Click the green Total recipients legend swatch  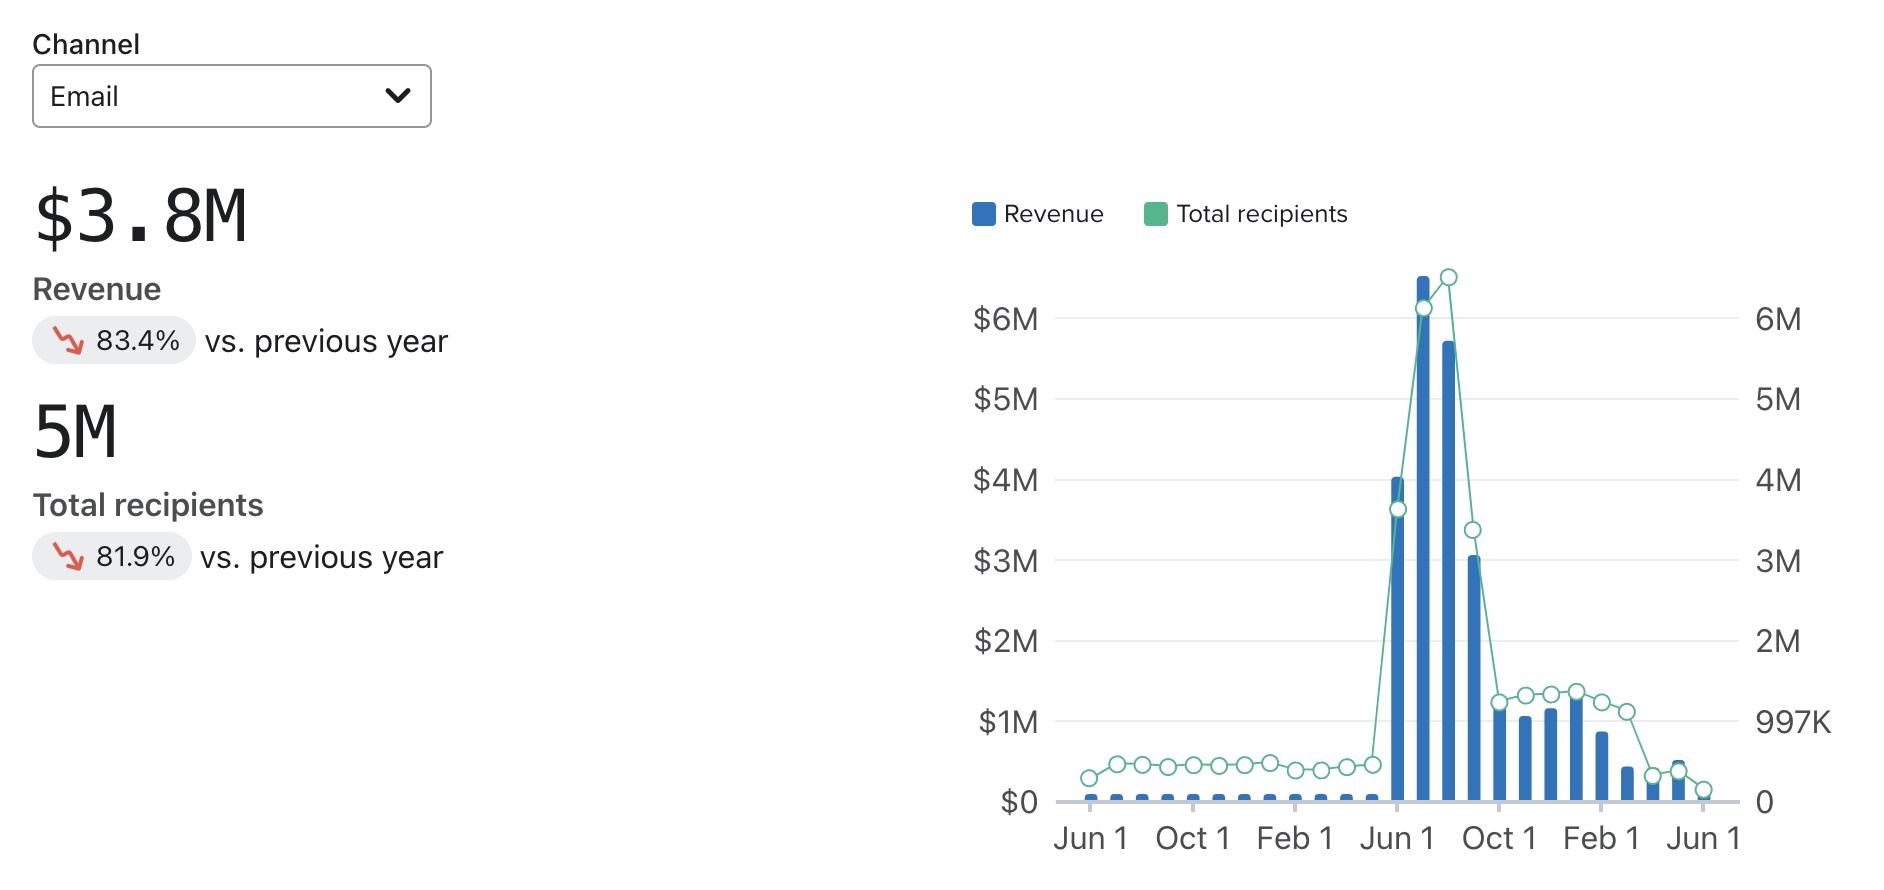[x=1155, y=214]
